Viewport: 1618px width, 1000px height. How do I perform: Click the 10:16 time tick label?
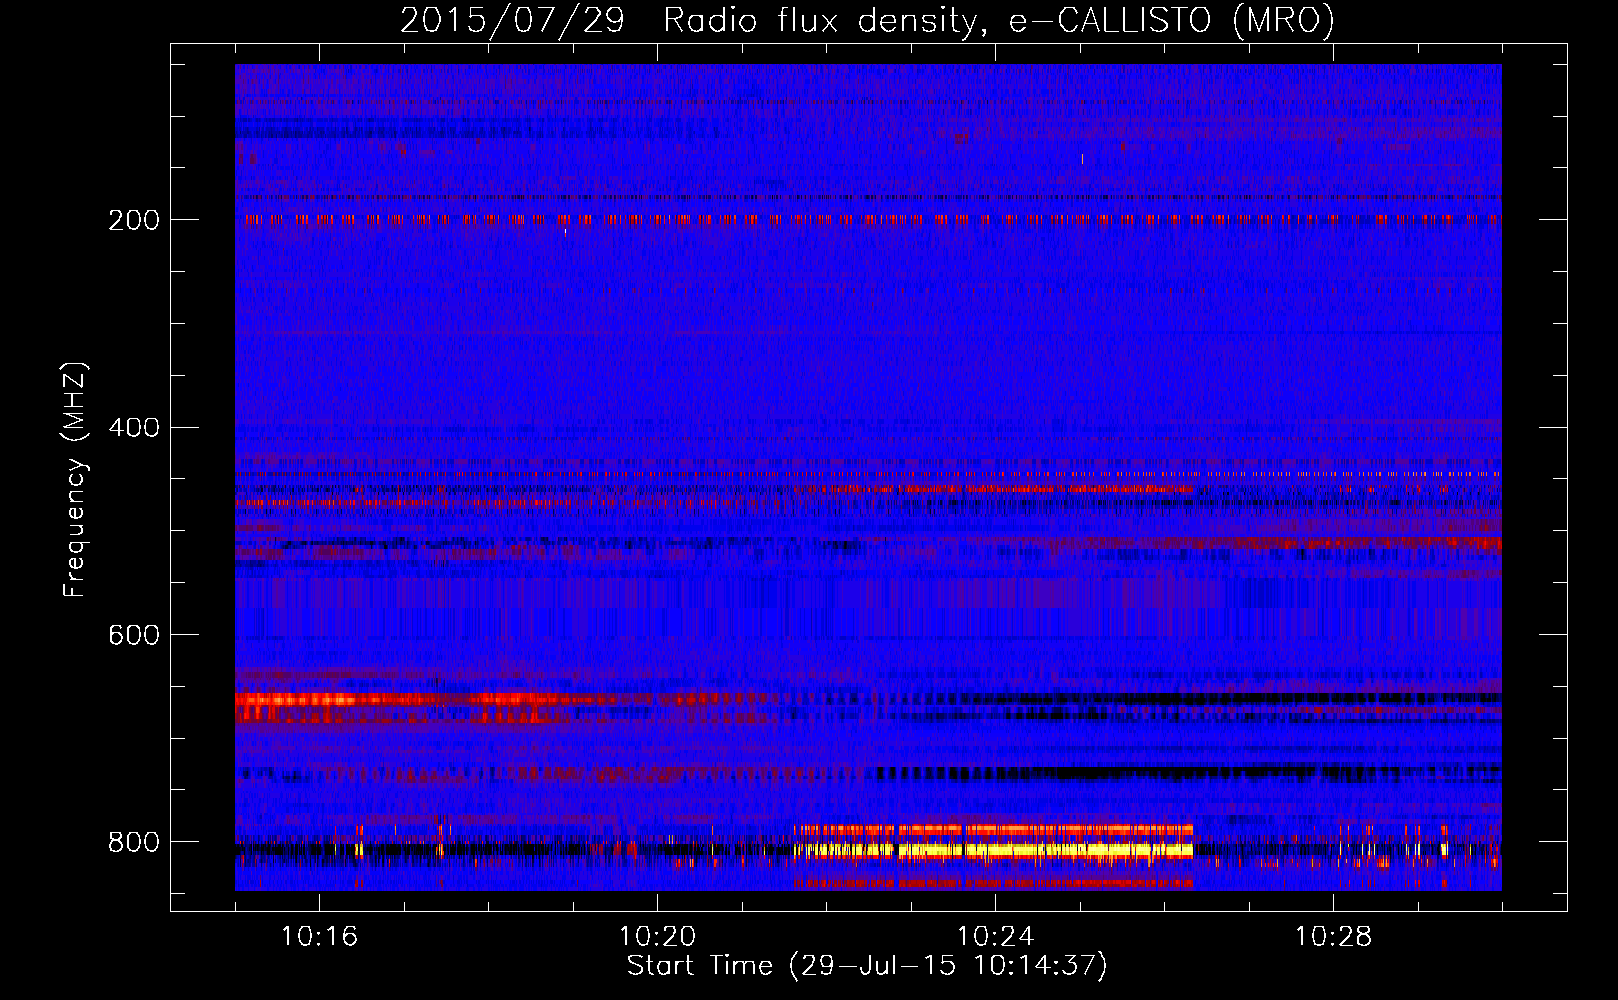pyautogui.click(x=319, y=937)
